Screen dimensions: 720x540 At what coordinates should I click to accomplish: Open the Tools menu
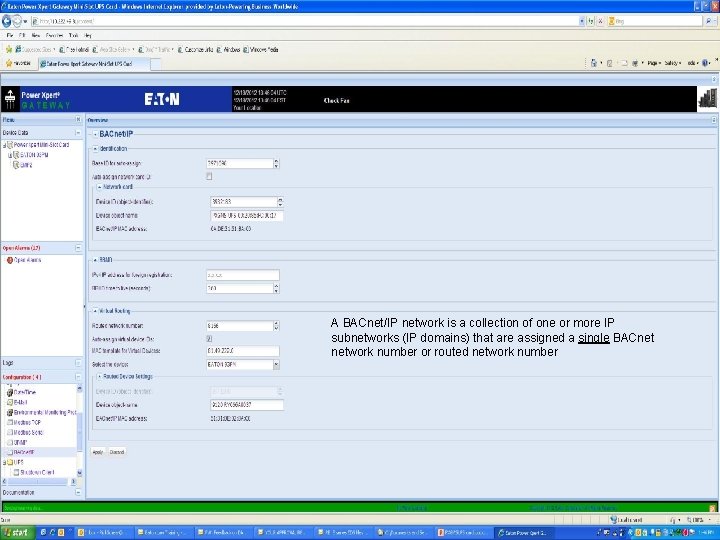pos(73,35)
